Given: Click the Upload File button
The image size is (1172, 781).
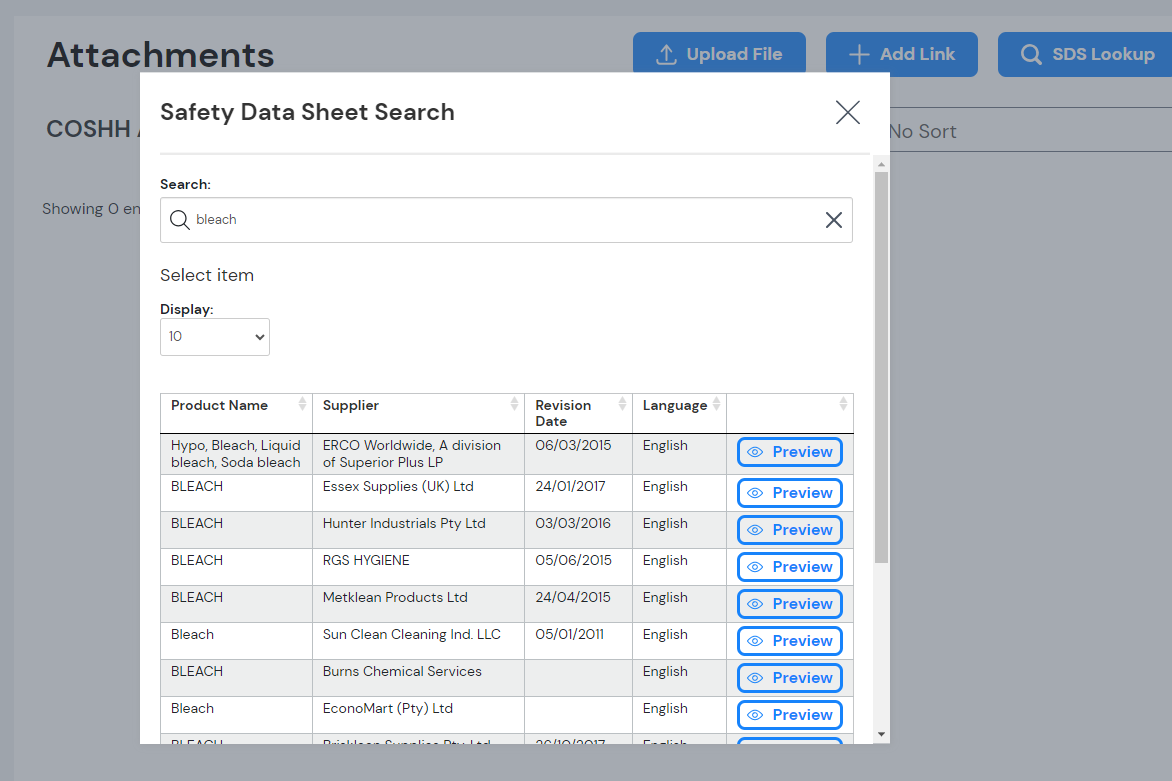Looking at the screenshot, I should [x=719, y=54].
